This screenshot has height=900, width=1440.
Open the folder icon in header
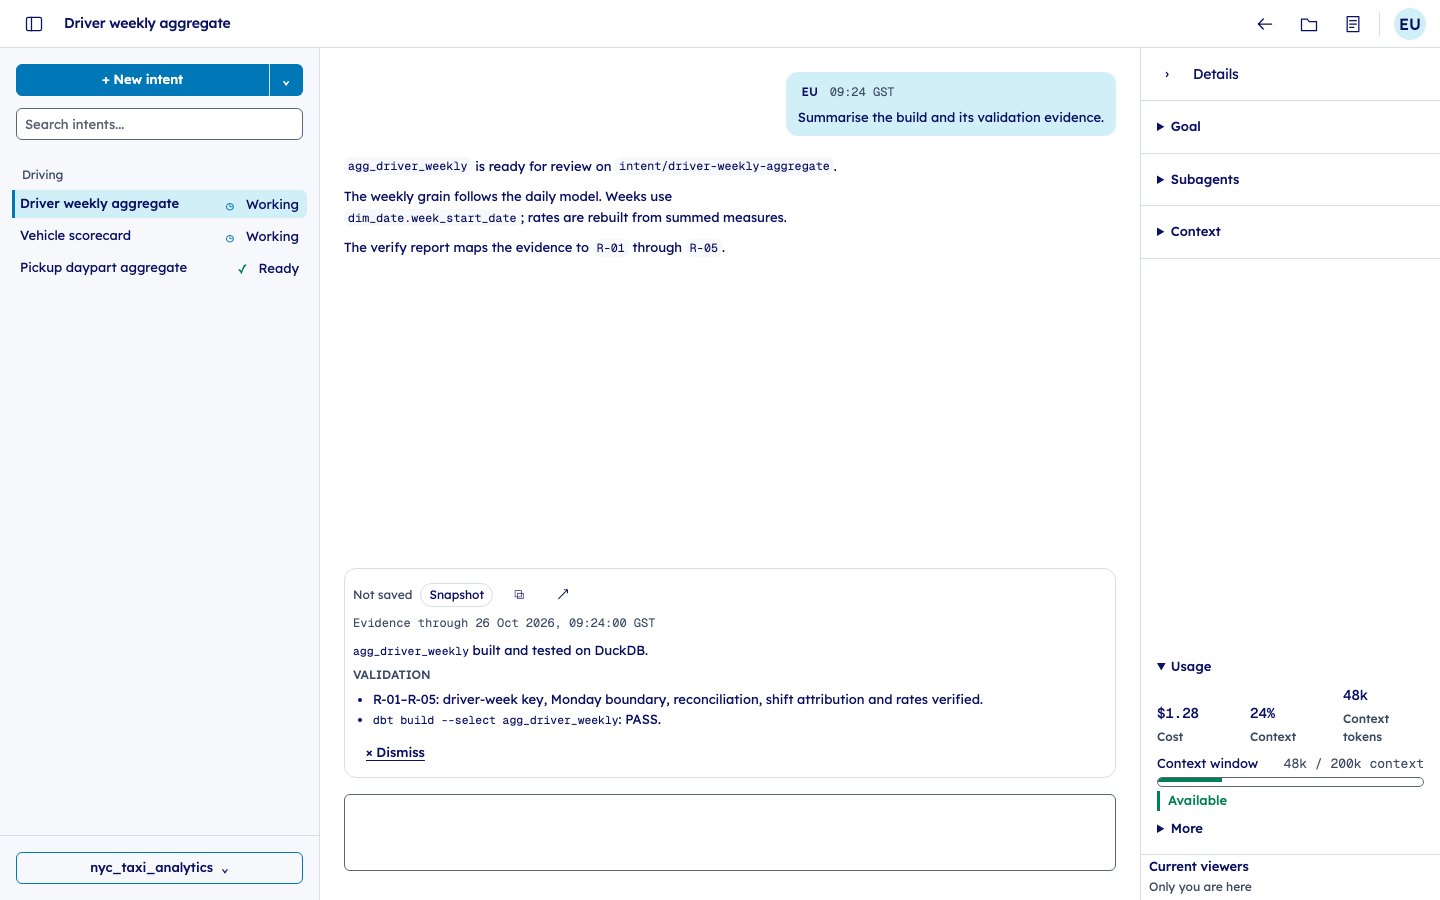click(x=1309, y=24)
